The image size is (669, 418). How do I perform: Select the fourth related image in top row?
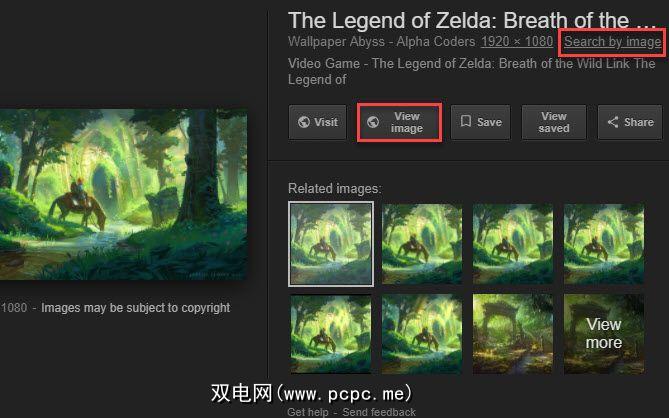604,244
